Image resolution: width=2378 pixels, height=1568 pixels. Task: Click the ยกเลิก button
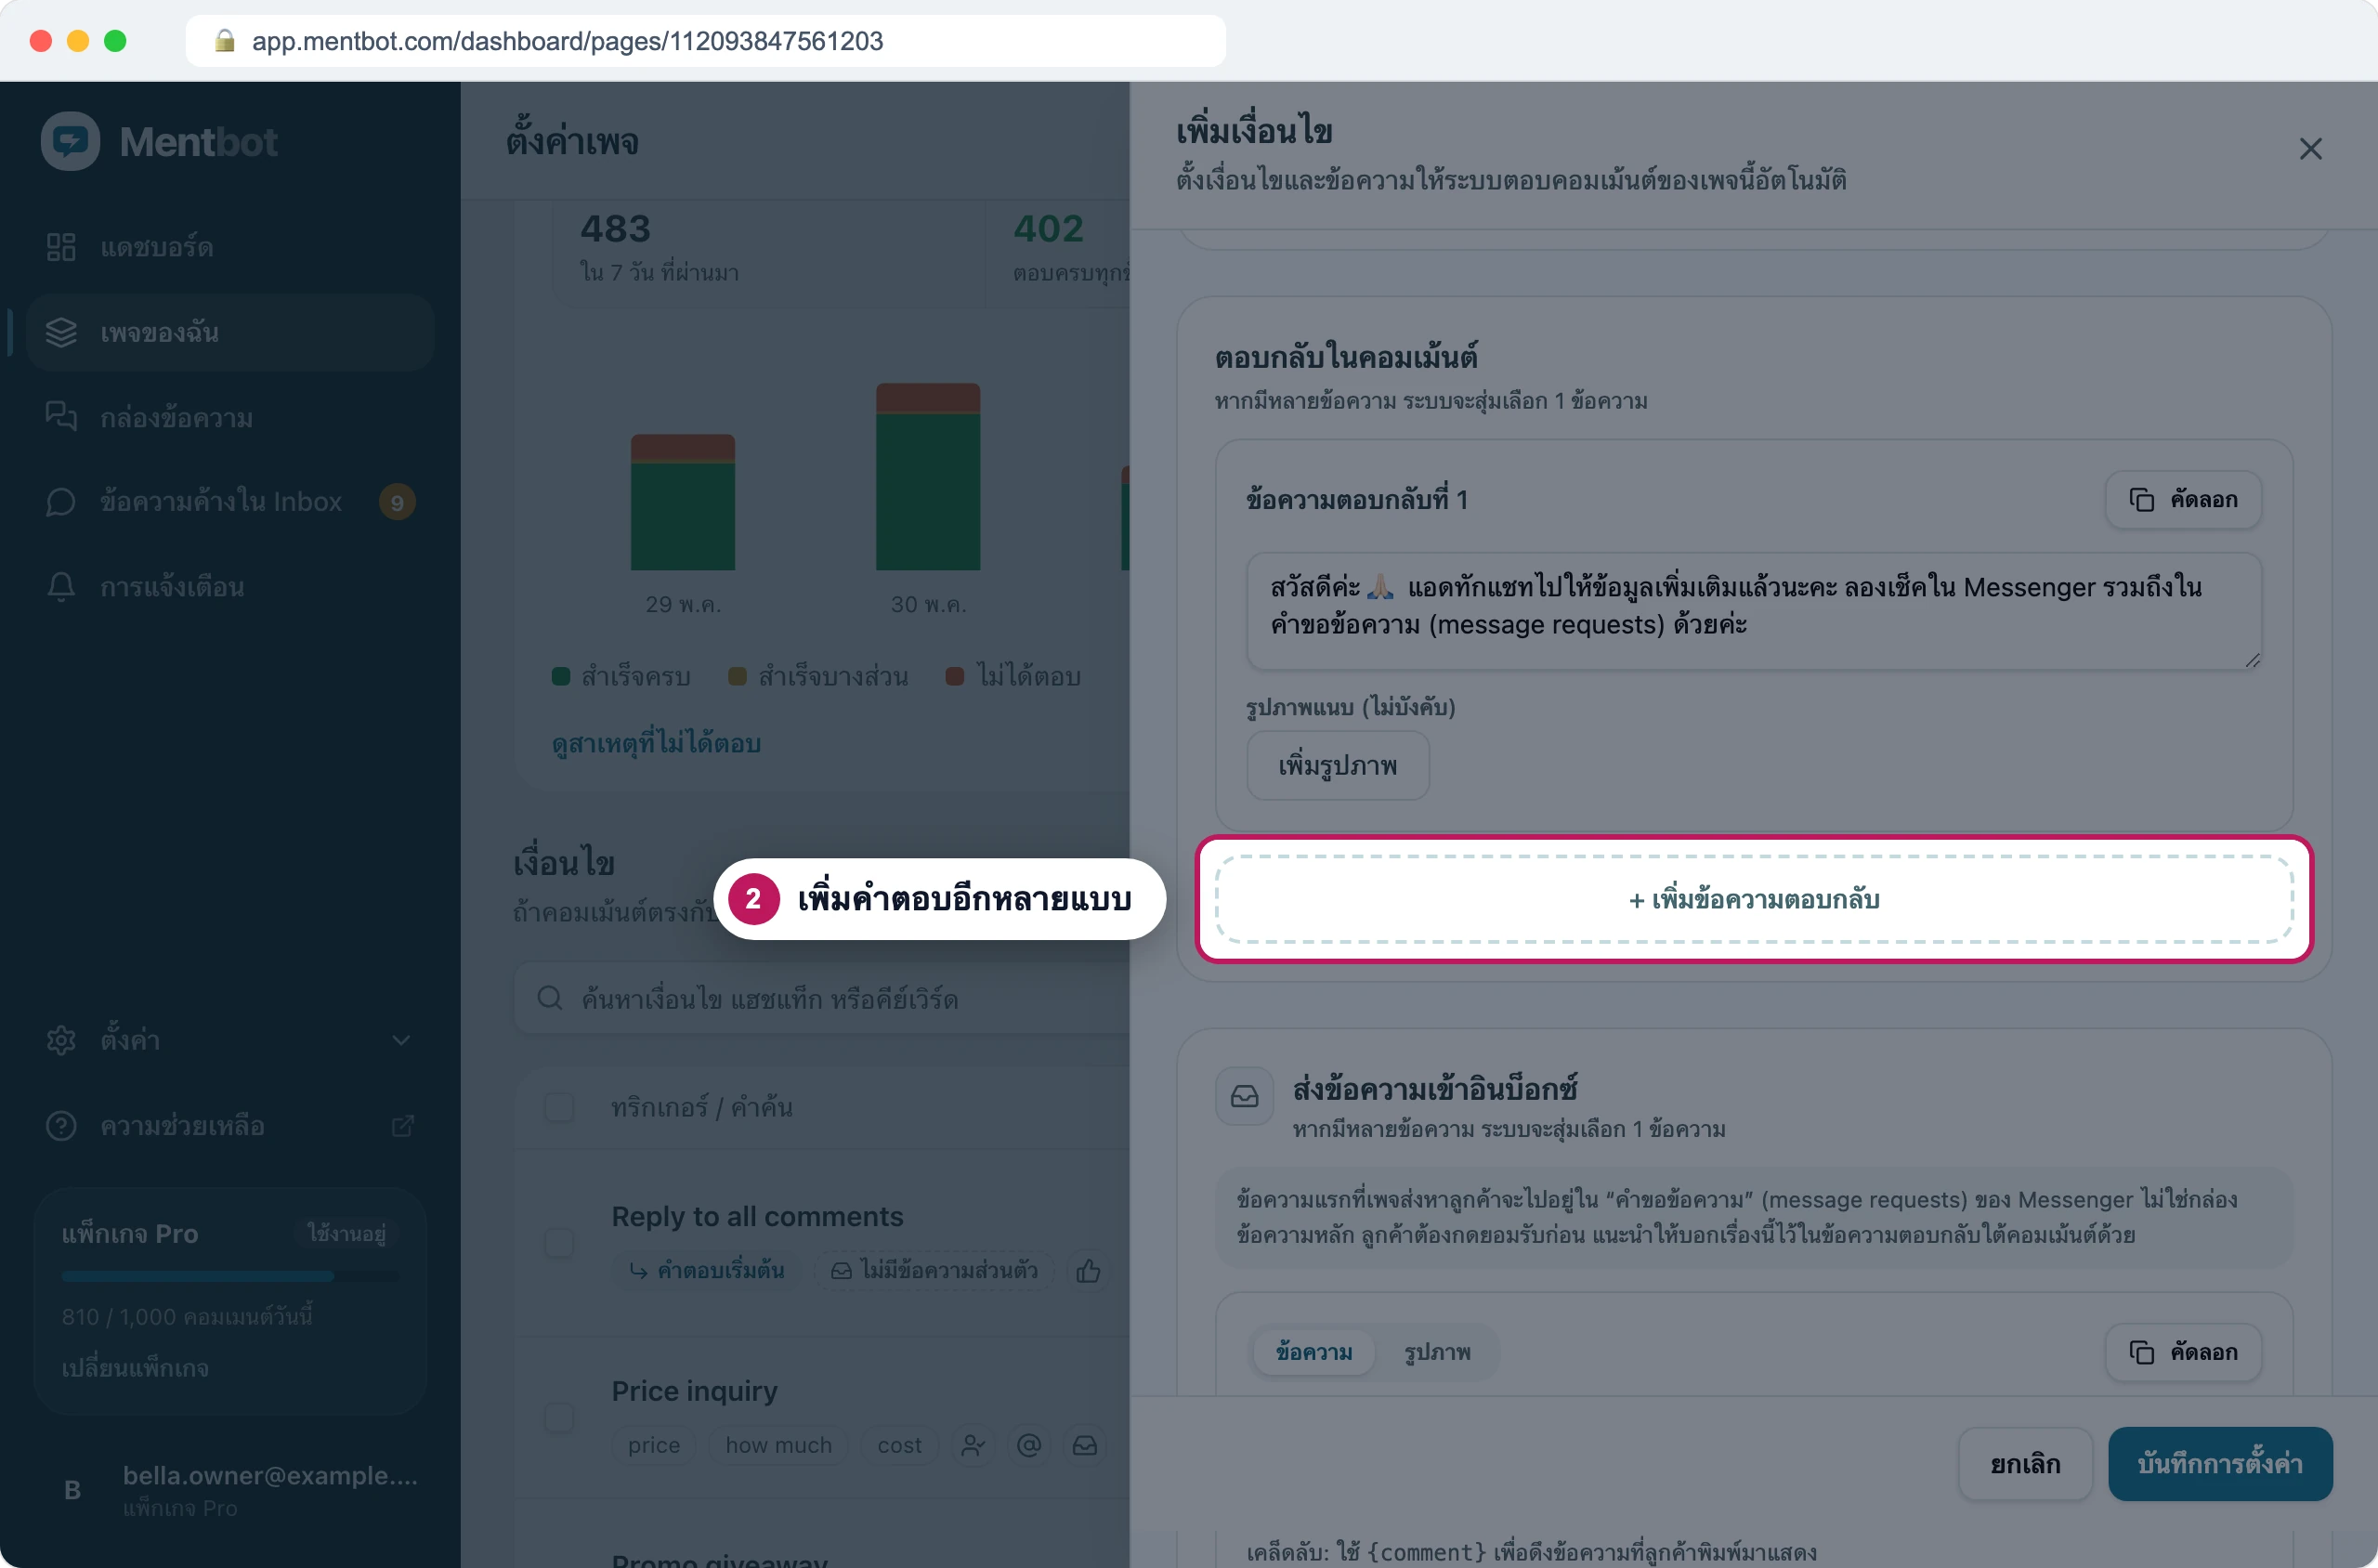(x=2025, y=1464)
